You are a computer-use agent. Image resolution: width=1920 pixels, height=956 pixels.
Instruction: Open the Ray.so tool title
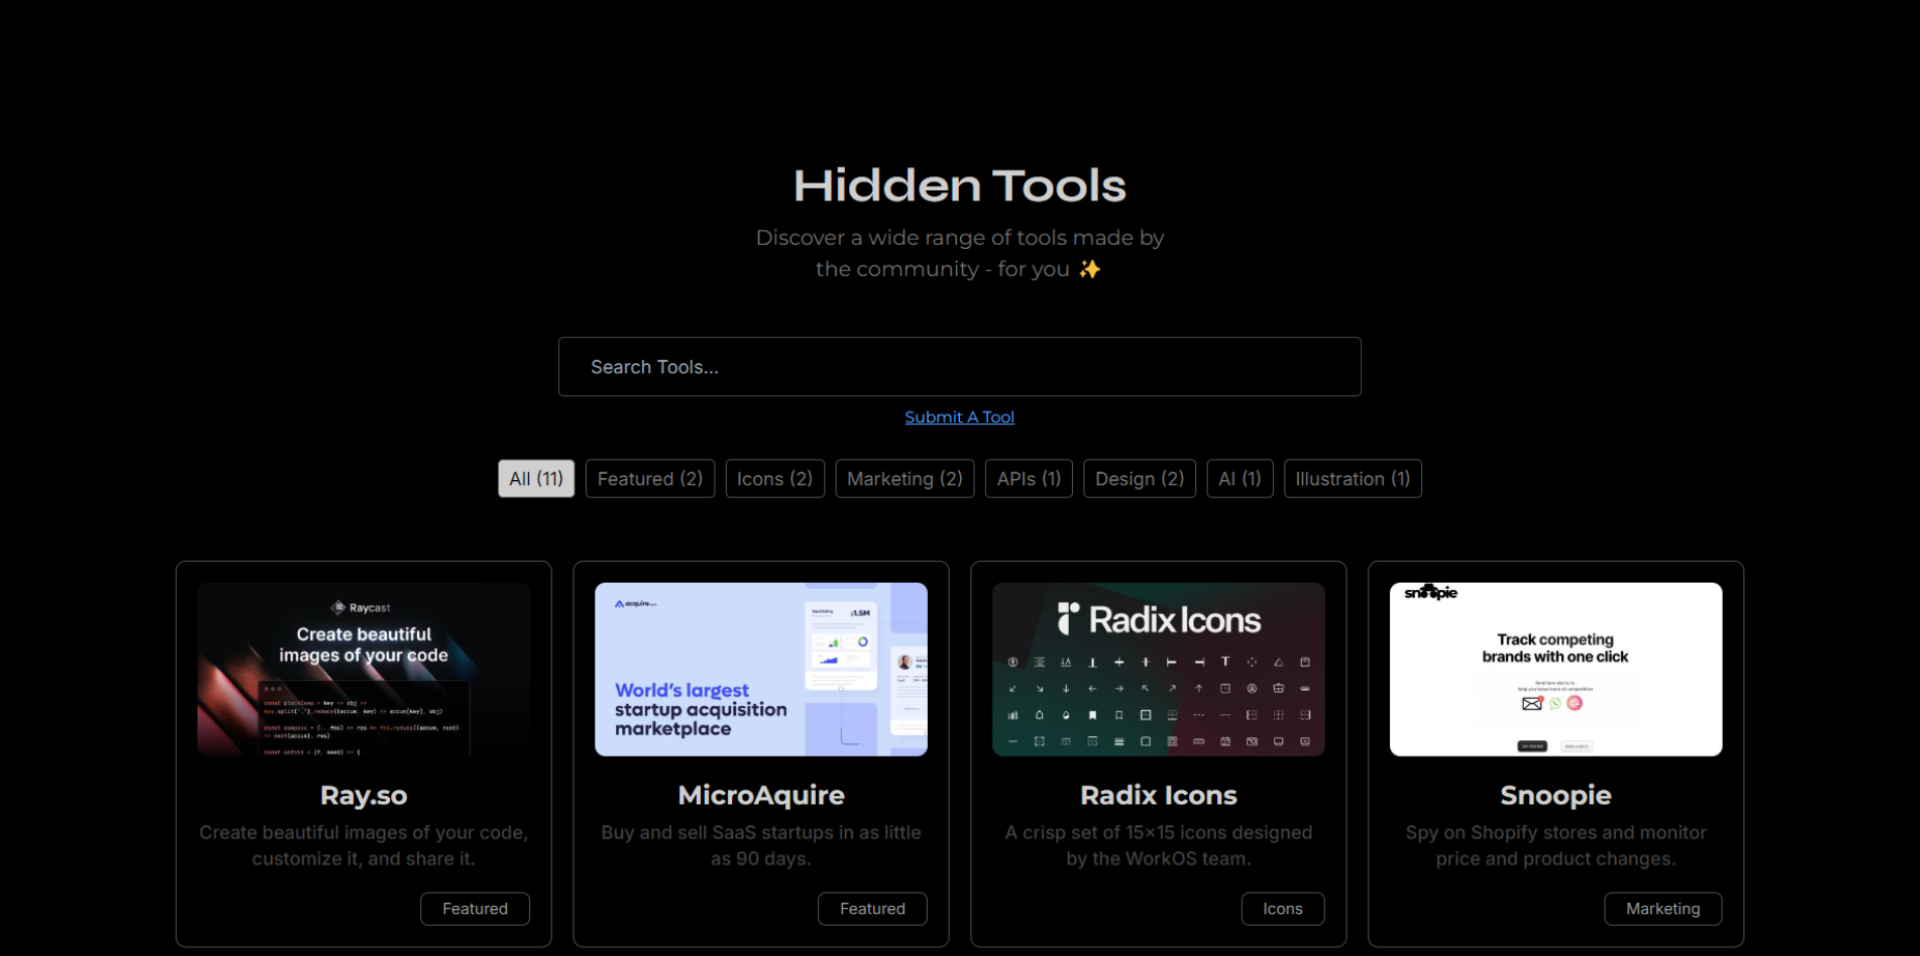point(362,795)
